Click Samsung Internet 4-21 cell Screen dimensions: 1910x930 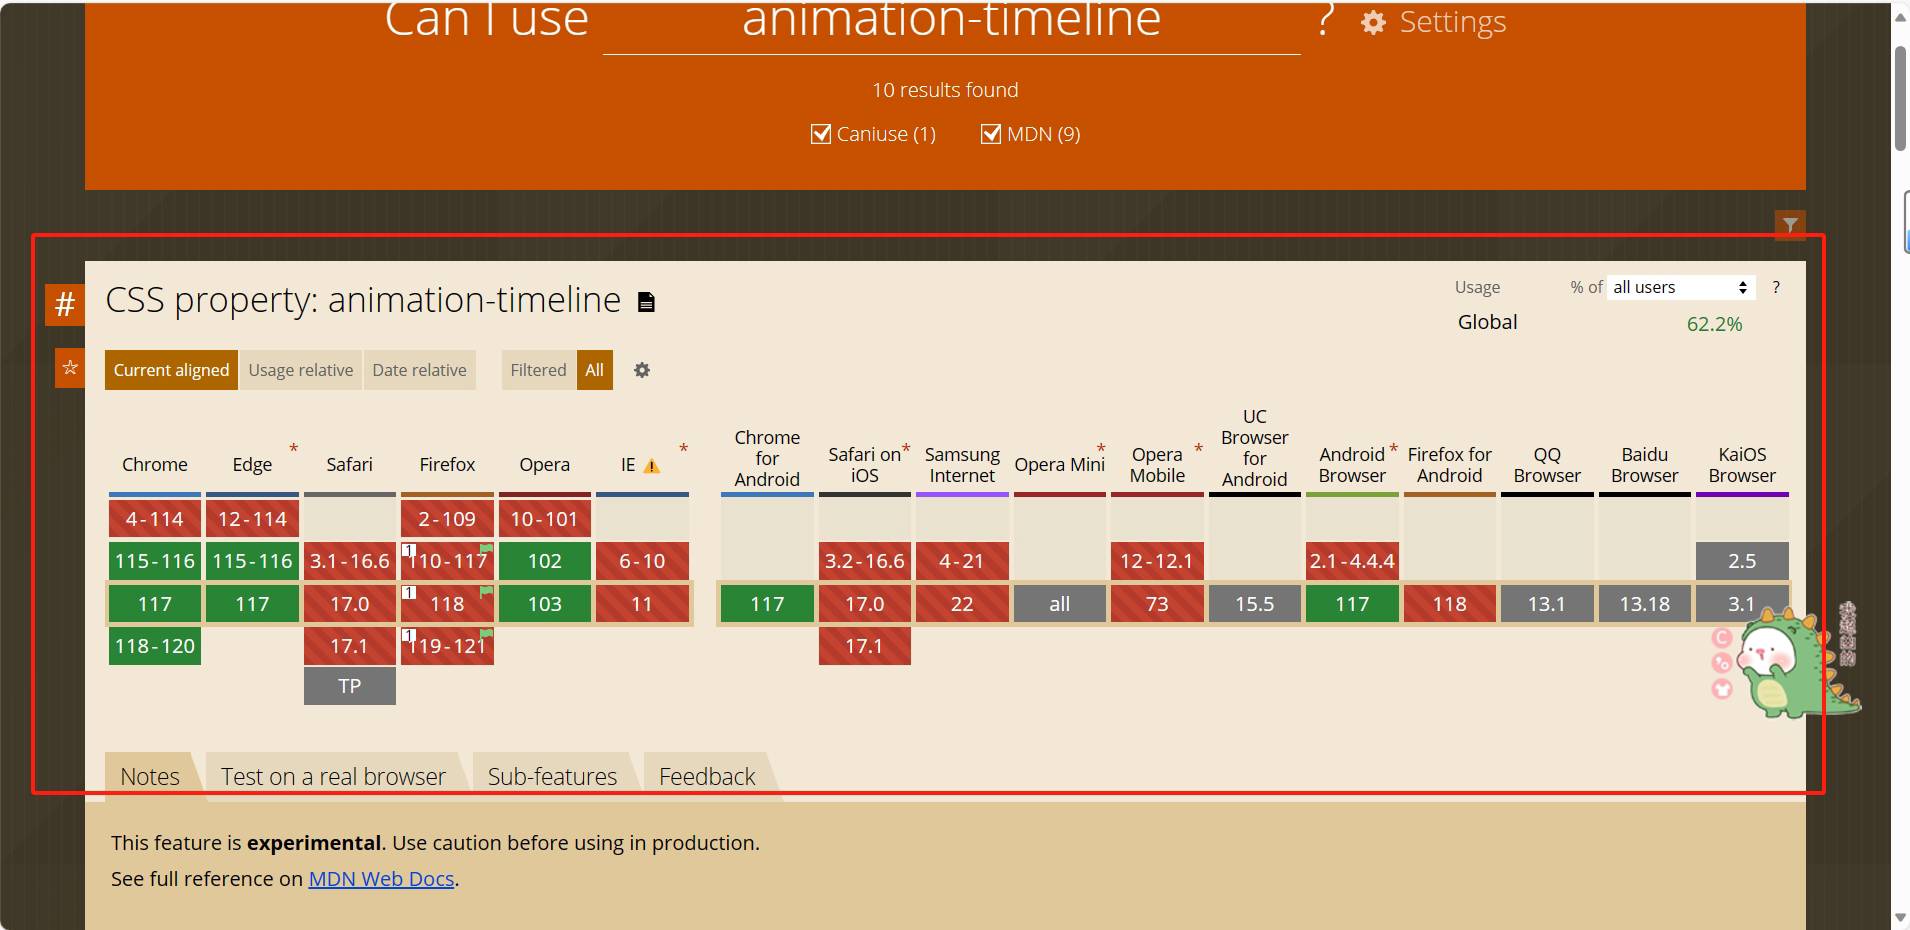tap(962, 561)
